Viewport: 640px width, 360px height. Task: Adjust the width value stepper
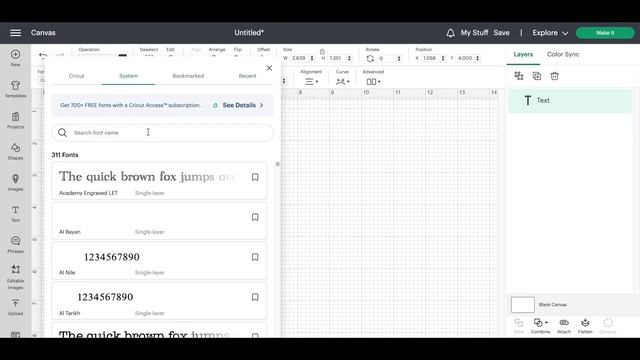[312, 58]
